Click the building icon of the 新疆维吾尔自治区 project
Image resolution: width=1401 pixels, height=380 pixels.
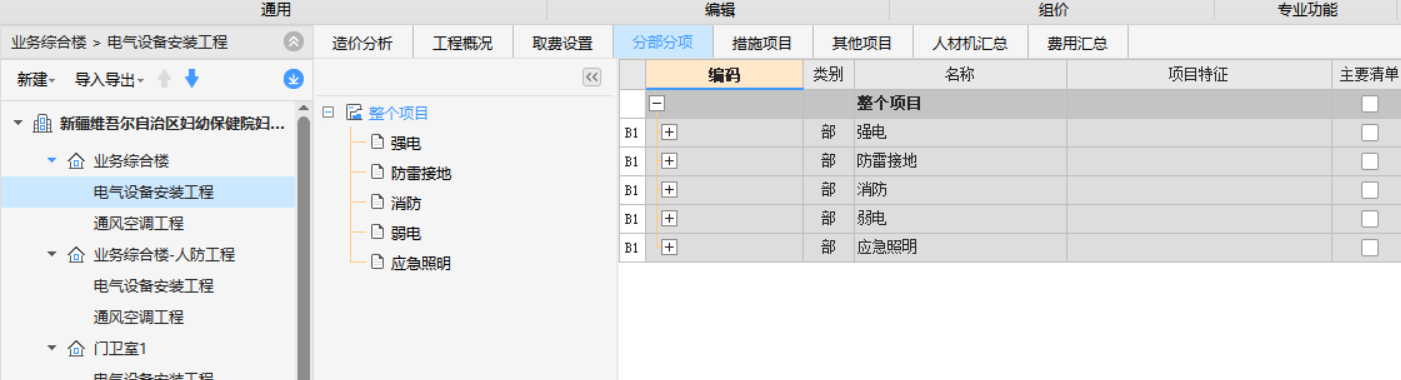43,124
